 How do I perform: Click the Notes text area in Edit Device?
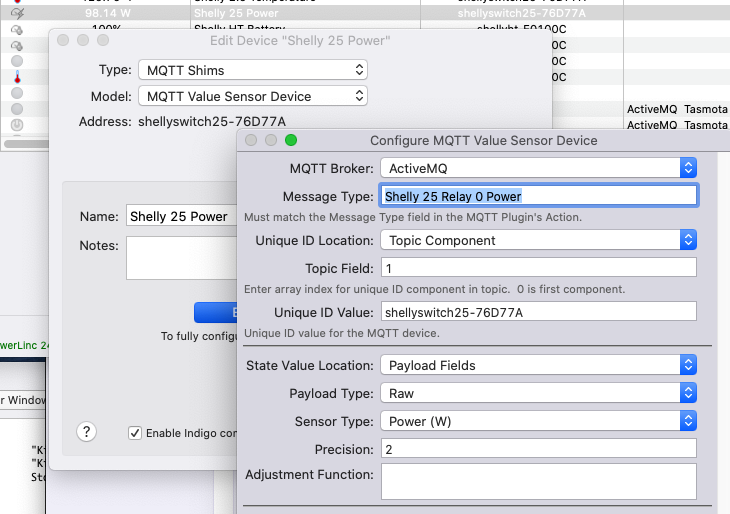[182, 258]
